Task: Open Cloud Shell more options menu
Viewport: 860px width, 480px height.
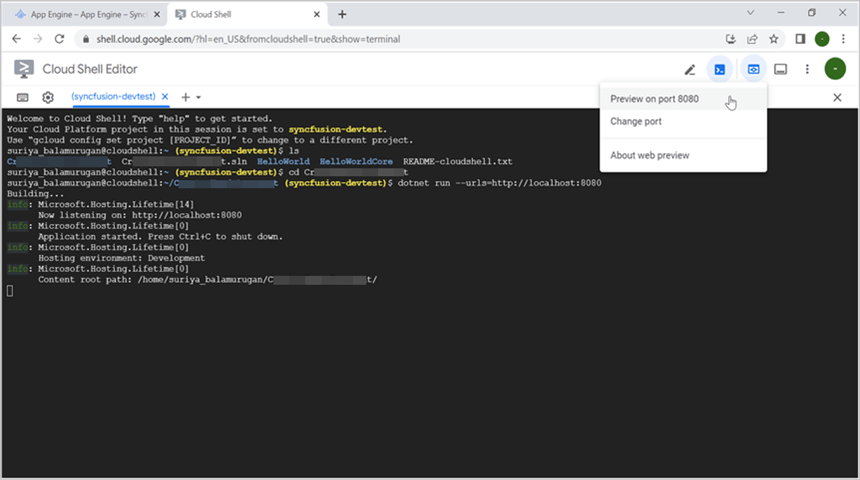Action: tap(807, 69)
